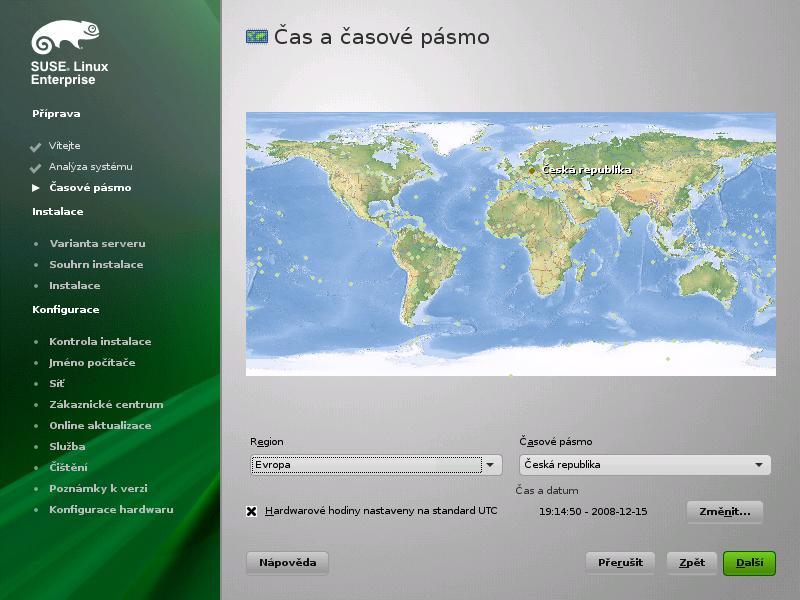Open the Časové pásmo dropdown showing Česká republika
This screenshot has height=600, width=800.
tap(645, 465)
